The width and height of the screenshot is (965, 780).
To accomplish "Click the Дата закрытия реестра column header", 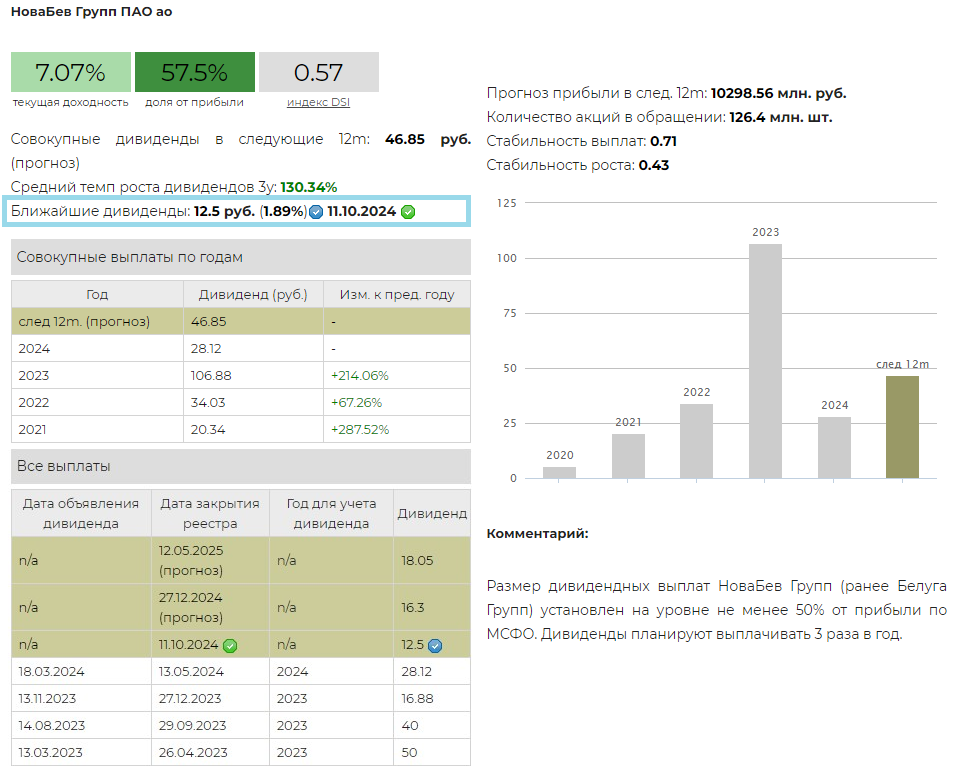I will (210, 513).
